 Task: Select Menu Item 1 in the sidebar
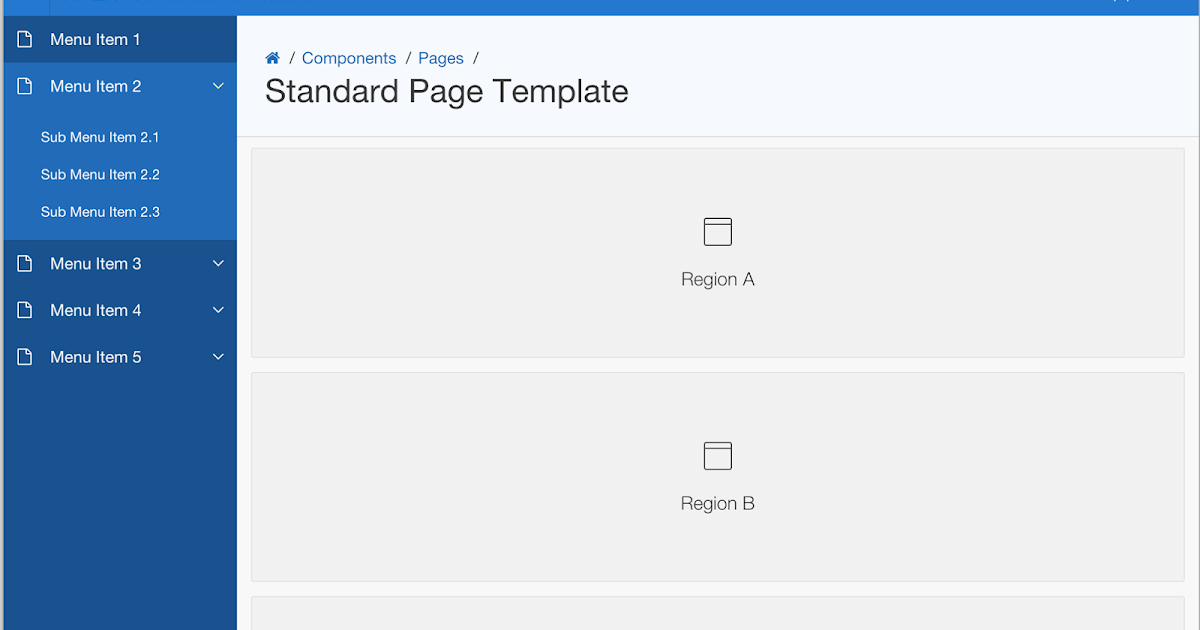(95, 39)
